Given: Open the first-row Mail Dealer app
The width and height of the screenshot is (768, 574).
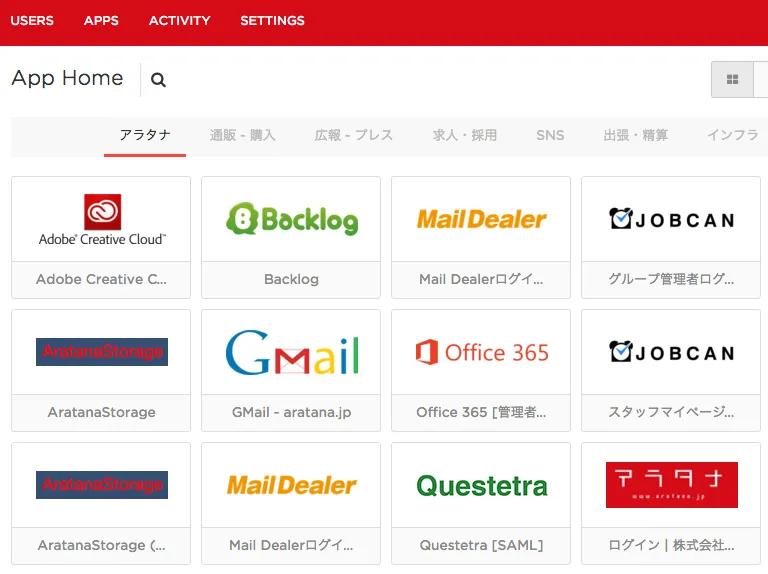Looking at the screenshot, I should (x=481, y=220).
